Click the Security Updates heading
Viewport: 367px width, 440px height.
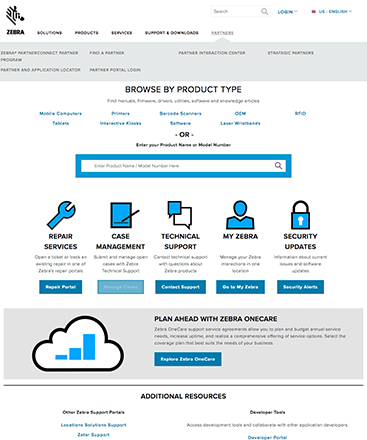[300, 241]
